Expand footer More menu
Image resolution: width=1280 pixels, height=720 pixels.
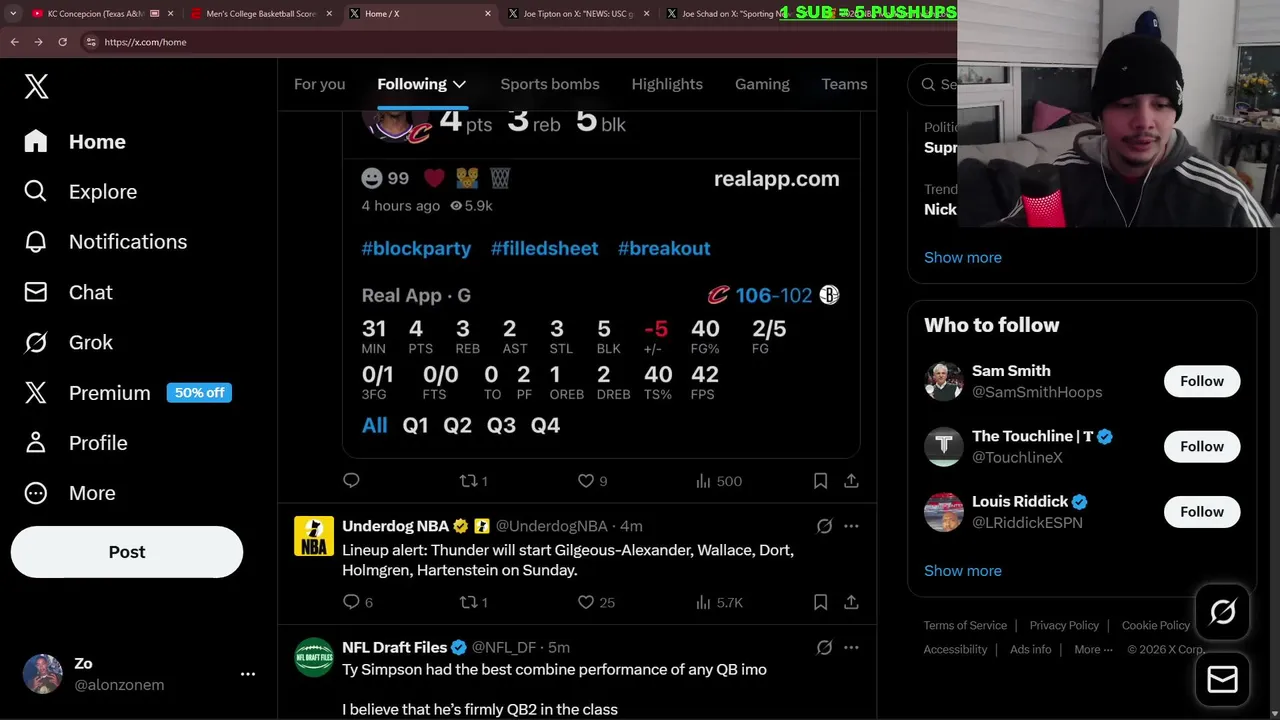pos(1093,649)
